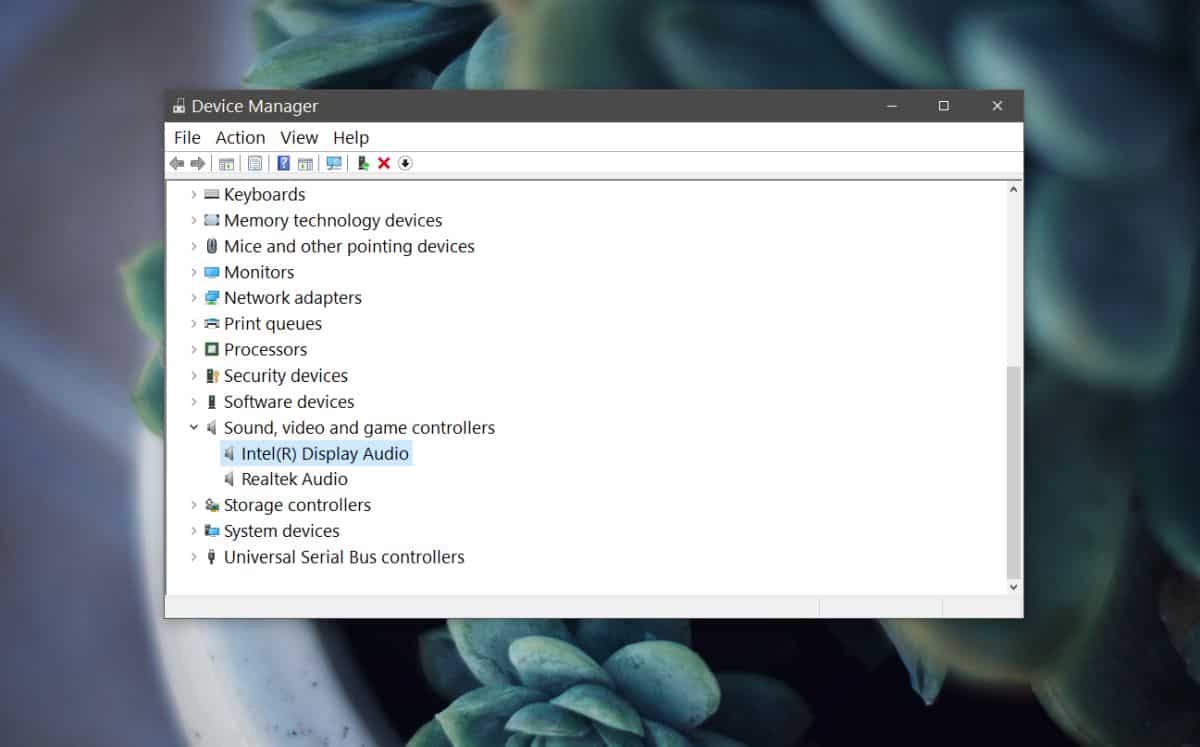Click the blue Help question mark icon

click(284, 163)
